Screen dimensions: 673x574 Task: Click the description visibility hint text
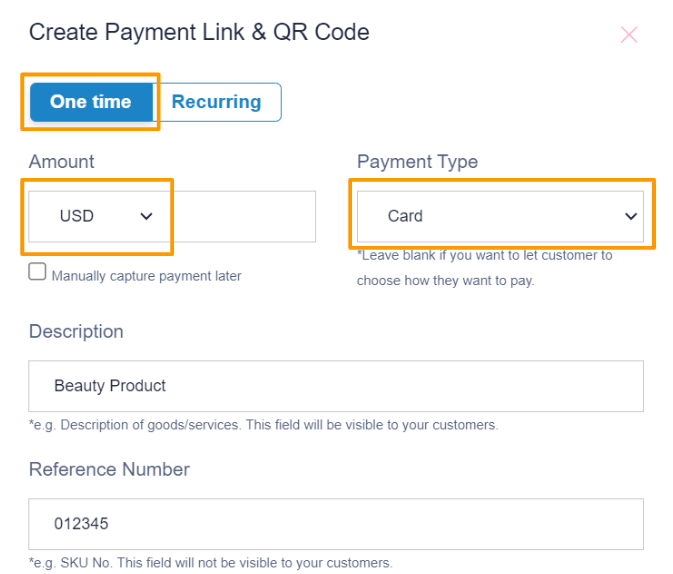click(264, 425)
